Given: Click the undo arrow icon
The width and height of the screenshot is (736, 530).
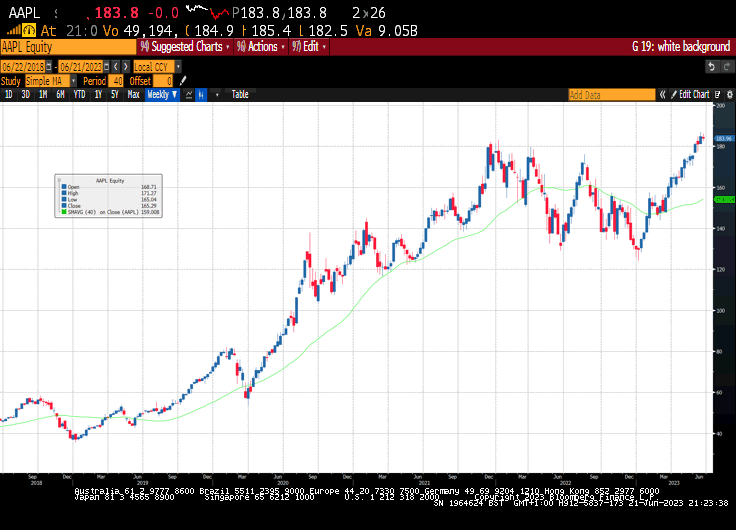Looking at the screenshot, I should 712,67.
